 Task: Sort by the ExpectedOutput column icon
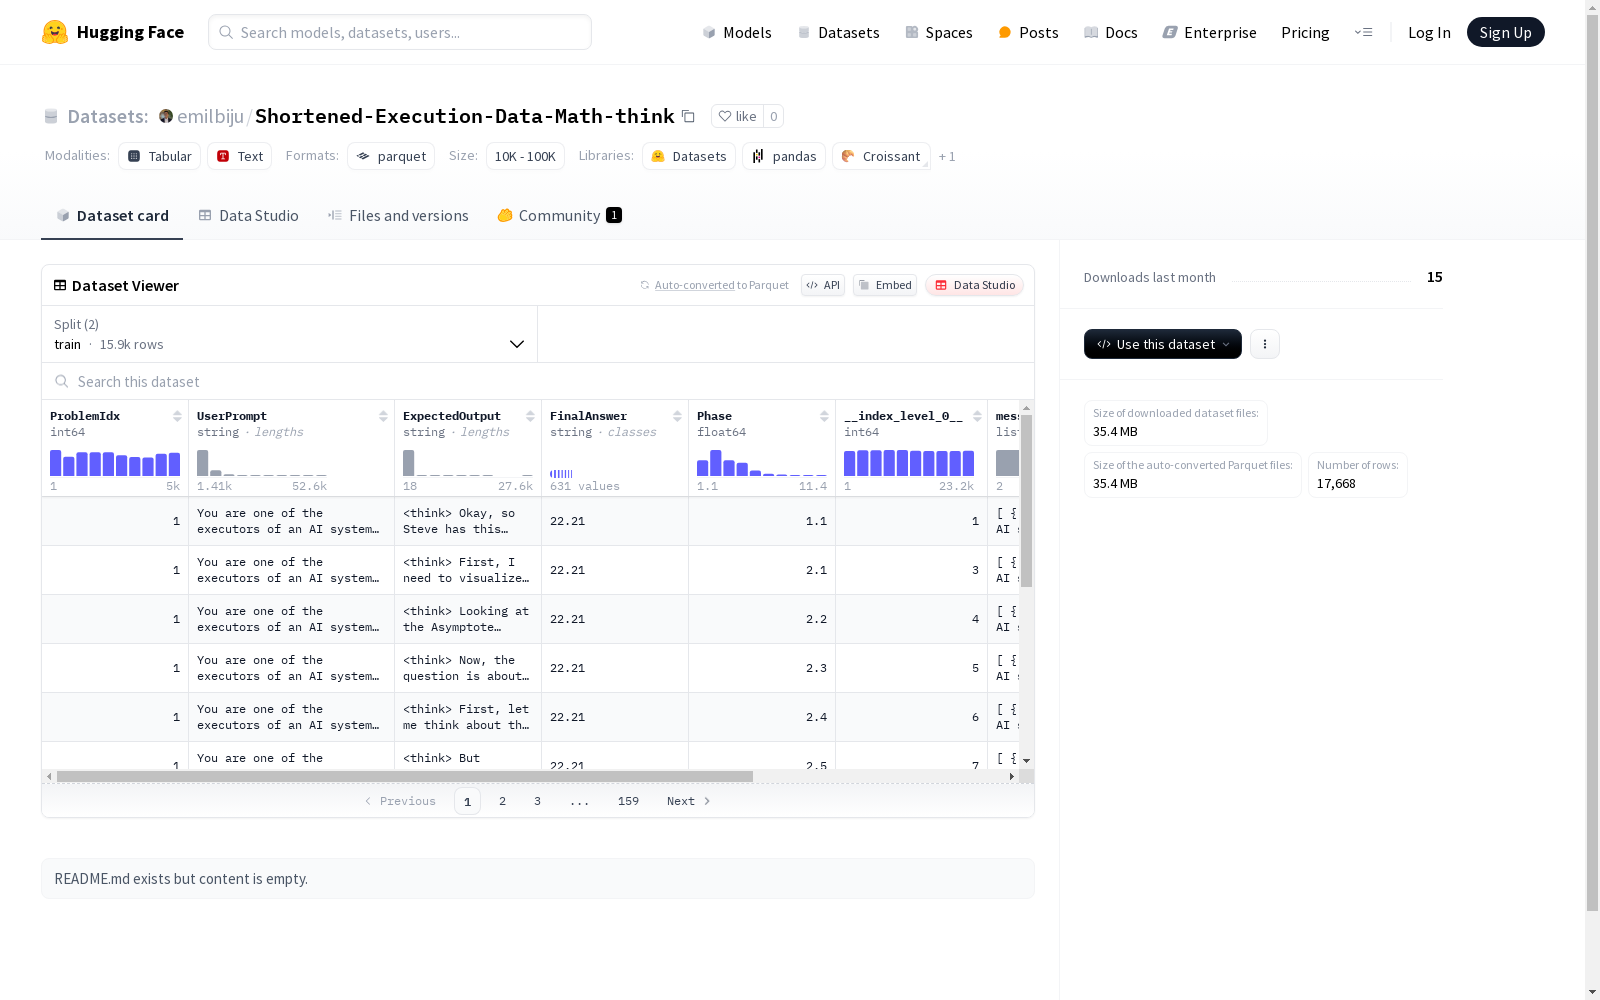click(x=530, y=416)
